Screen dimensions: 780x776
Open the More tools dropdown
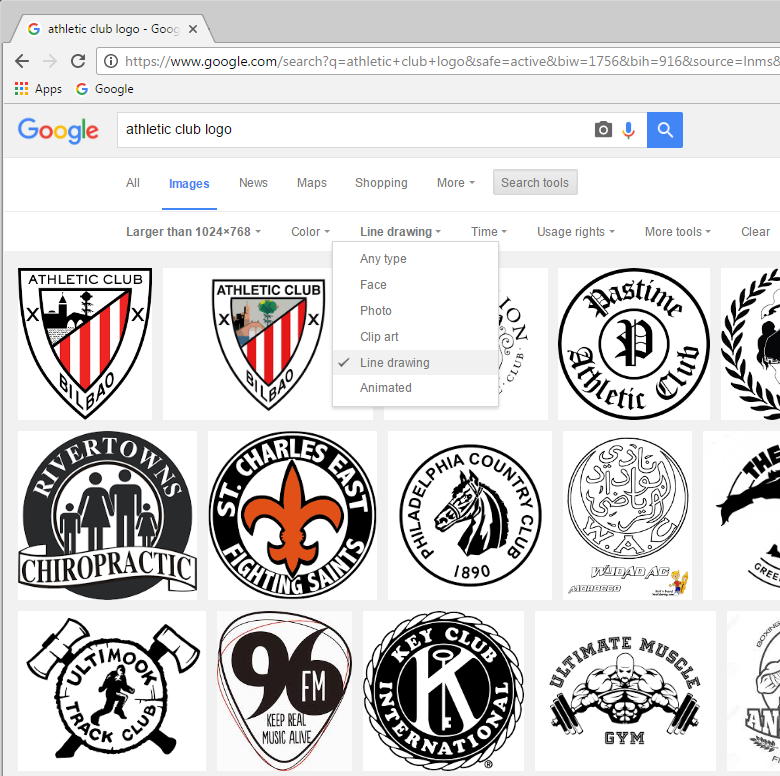pos(678,232)
